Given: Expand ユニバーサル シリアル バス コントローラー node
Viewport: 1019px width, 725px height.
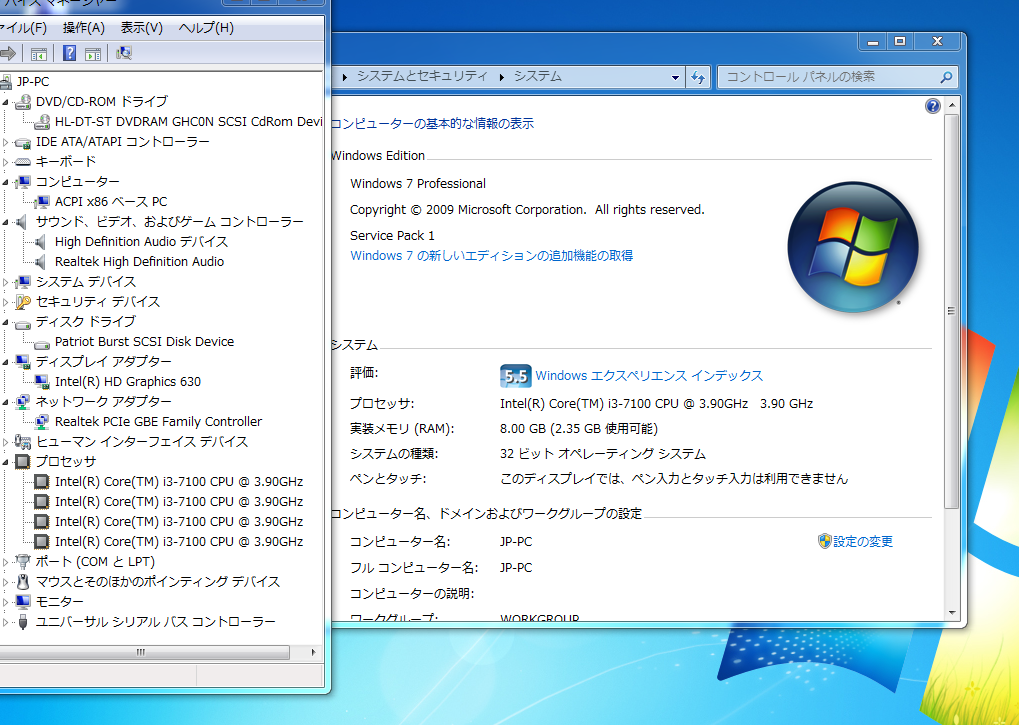Looking at the screenshot, I should (6, 622).
